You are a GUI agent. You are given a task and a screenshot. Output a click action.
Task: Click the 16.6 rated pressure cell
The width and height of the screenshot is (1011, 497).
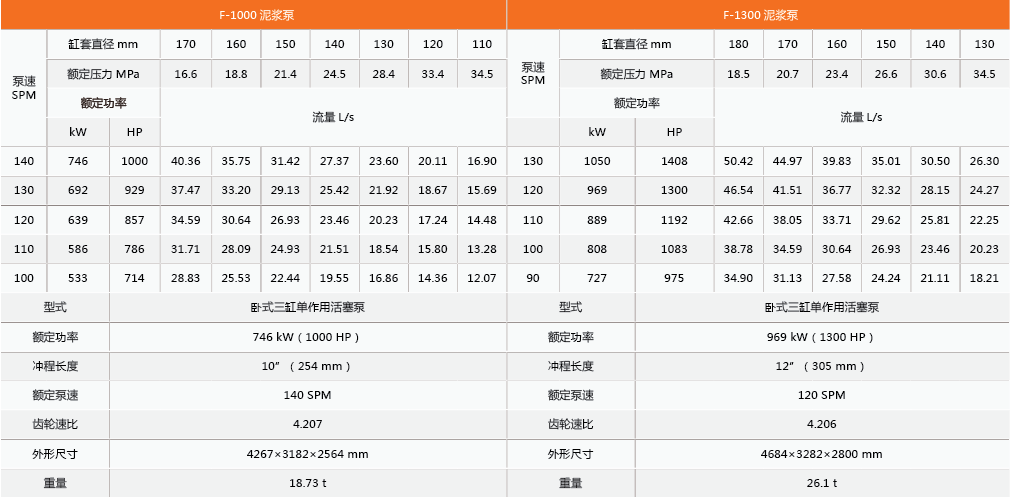pyautogui.click(x=186, y=74)
